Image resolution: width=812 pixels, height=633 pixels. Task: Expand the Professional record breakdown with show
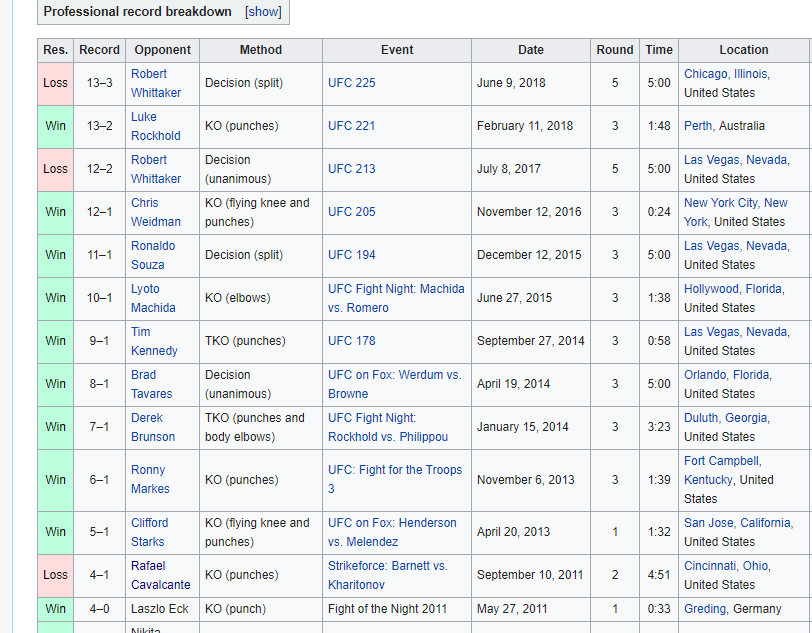[x=264, y=11]
